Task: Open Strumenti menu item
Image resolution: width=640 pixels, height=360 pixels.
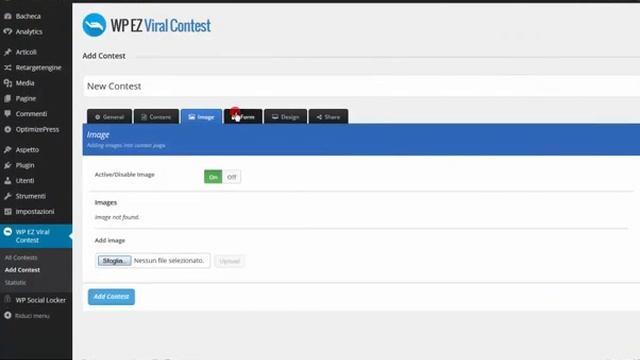Action: point(31,196)
